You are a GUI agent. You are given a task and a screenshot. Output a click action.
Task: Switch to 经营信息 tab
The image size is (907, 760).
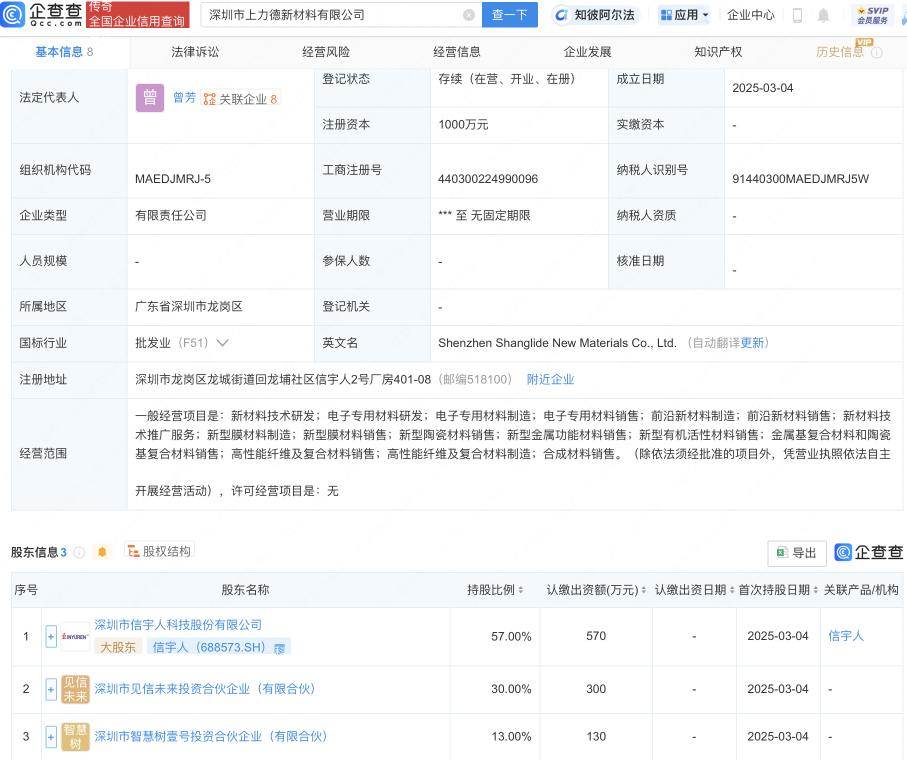[x=456, y=52]
